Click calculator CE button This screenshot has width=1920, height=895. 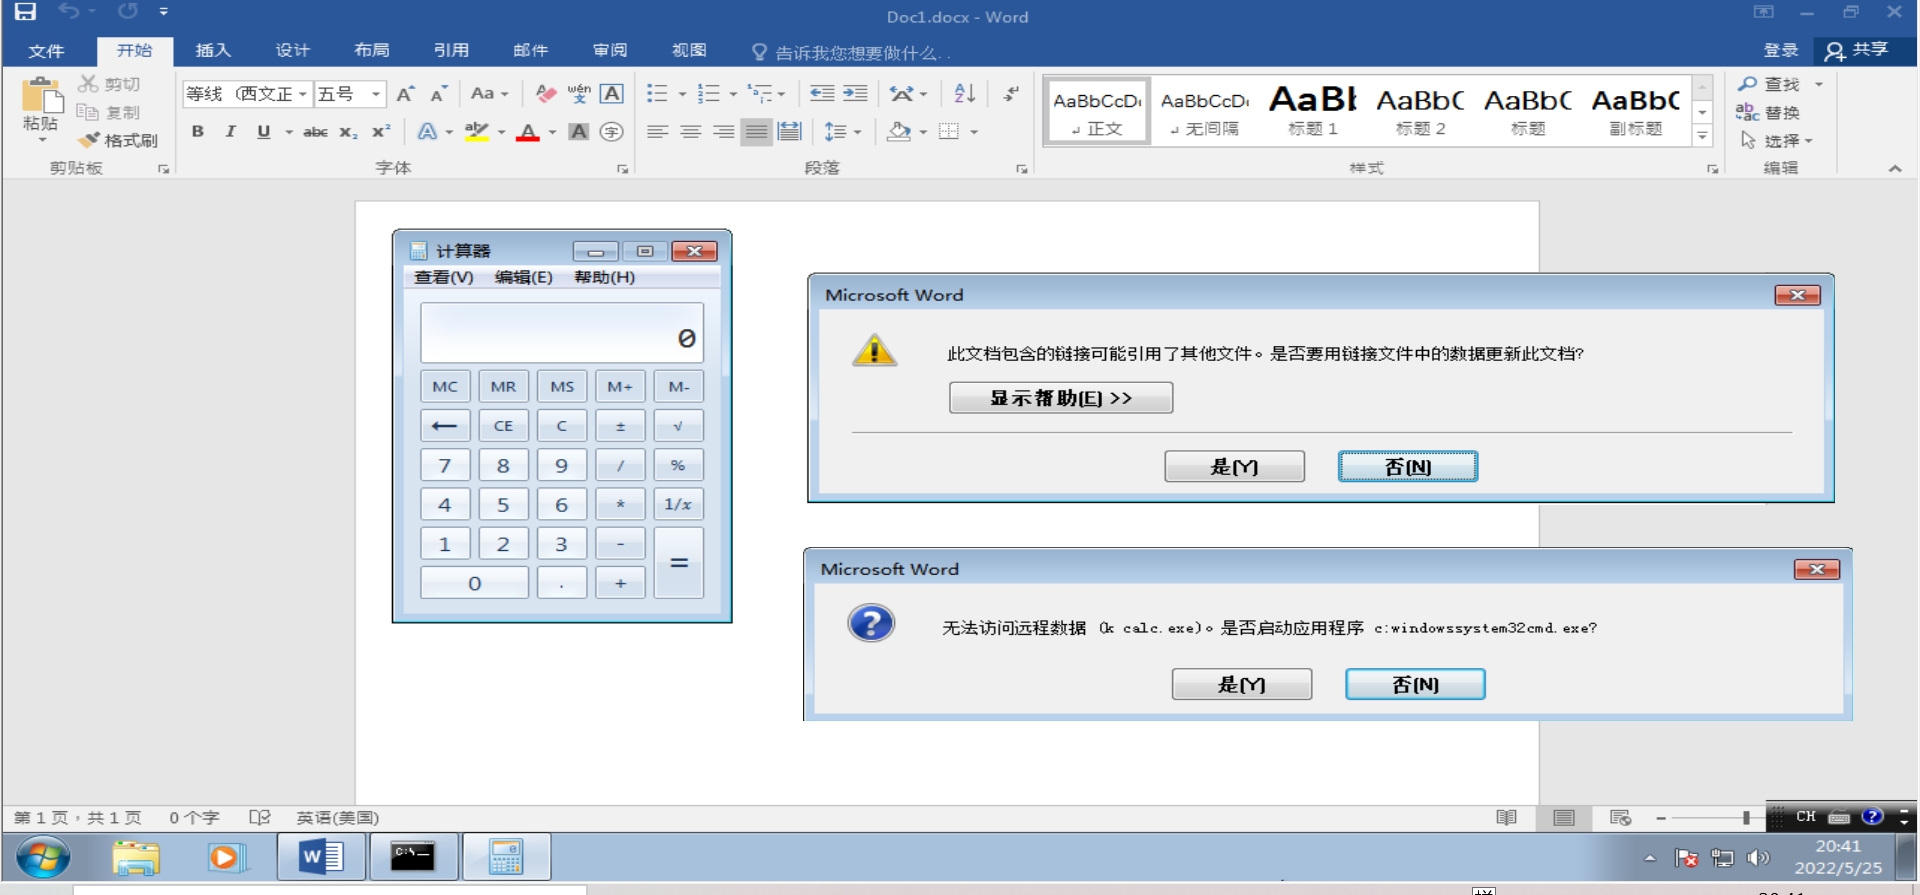pyautogui.click(x=503, y=426)
